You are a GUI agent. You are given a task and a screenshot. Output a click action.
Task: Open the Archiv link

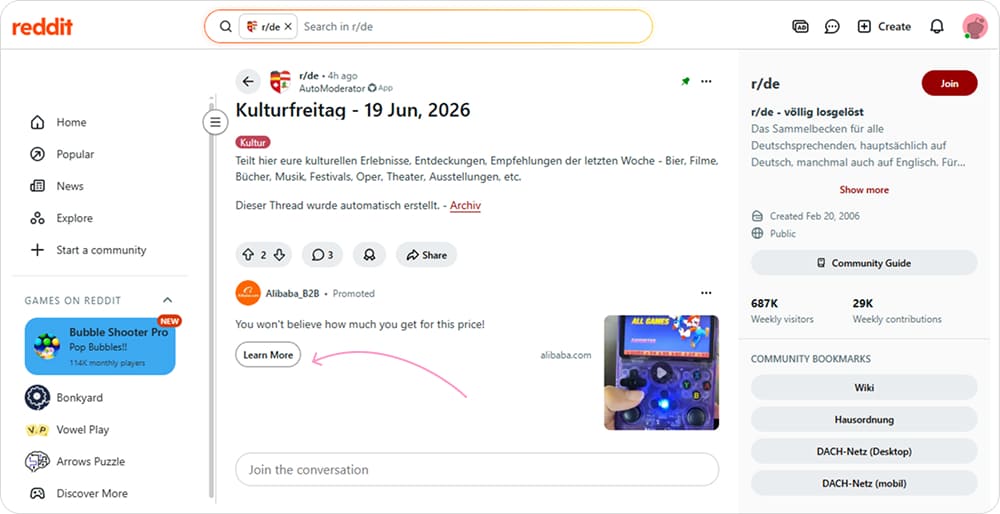tap(465, 206)
